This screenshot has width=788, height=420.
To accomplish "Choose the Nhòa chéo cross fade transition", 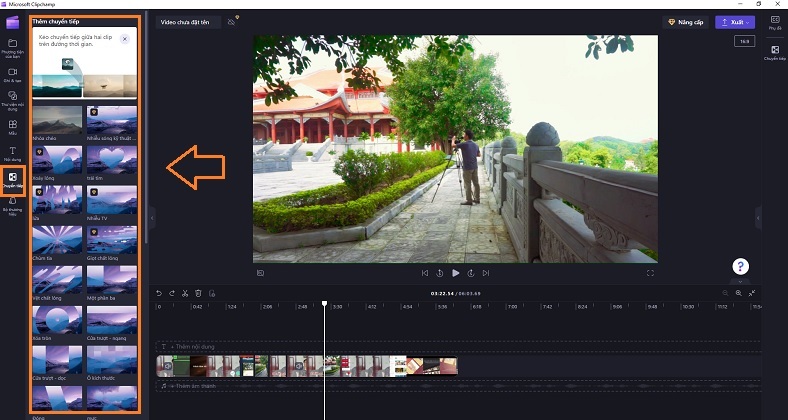I will 57,120.
